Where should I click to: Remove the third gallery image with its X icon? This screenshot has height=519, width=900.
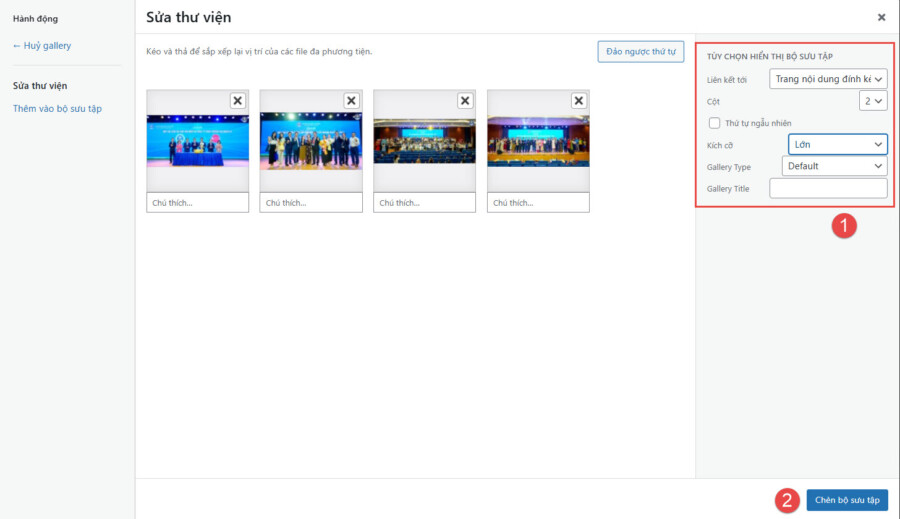[465, 100]
